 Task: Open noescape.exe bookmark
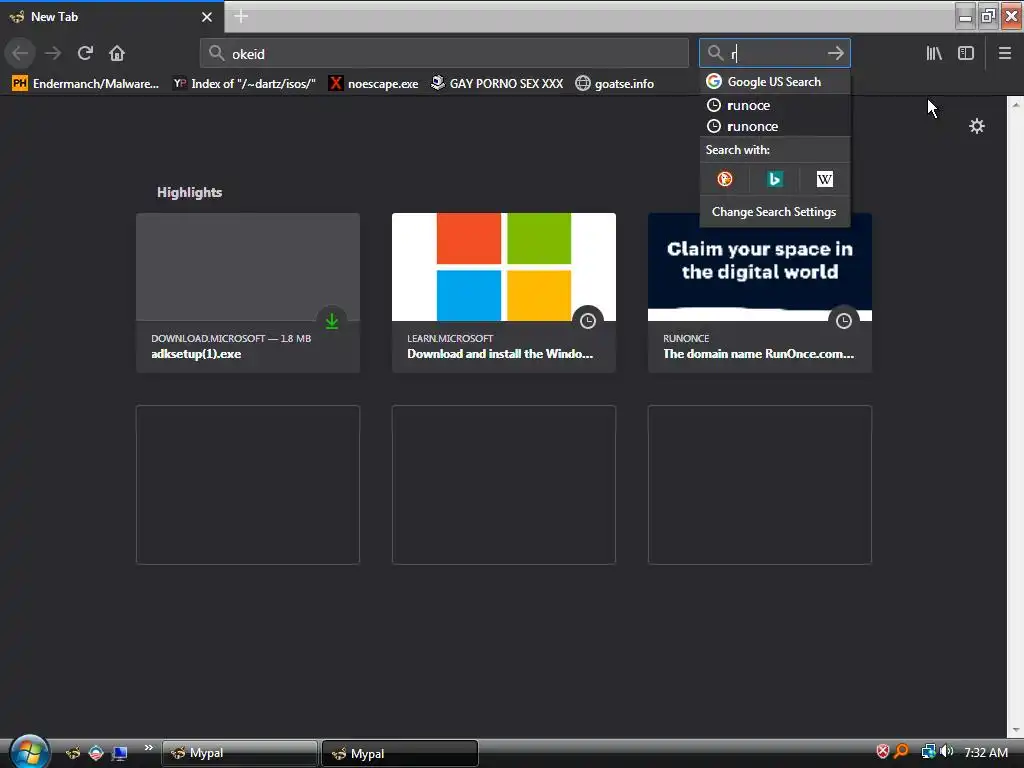click(374, 84)
